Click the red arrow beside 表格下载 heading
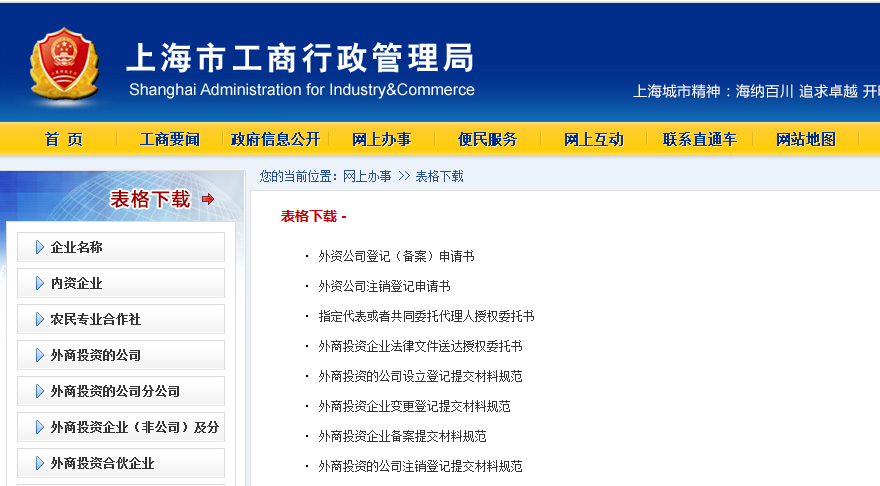Screen dimensions: 880x486 point(208,199)
